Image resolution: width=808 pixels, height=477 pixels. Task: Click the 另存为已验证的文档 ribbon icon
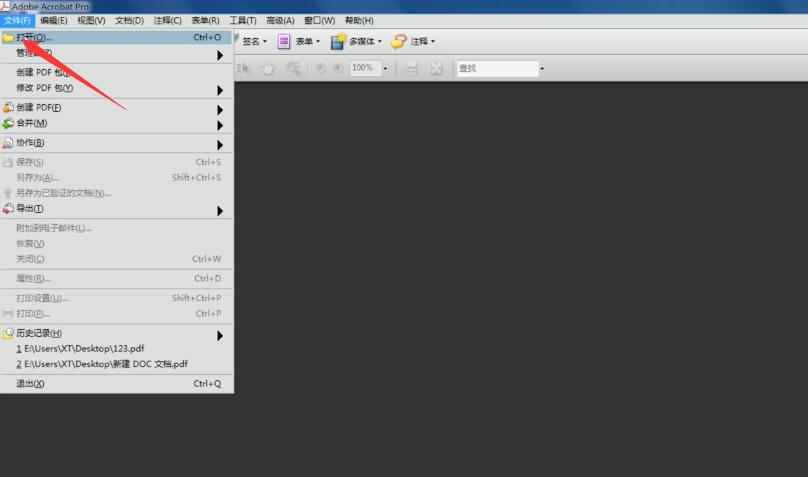[8, 193]
